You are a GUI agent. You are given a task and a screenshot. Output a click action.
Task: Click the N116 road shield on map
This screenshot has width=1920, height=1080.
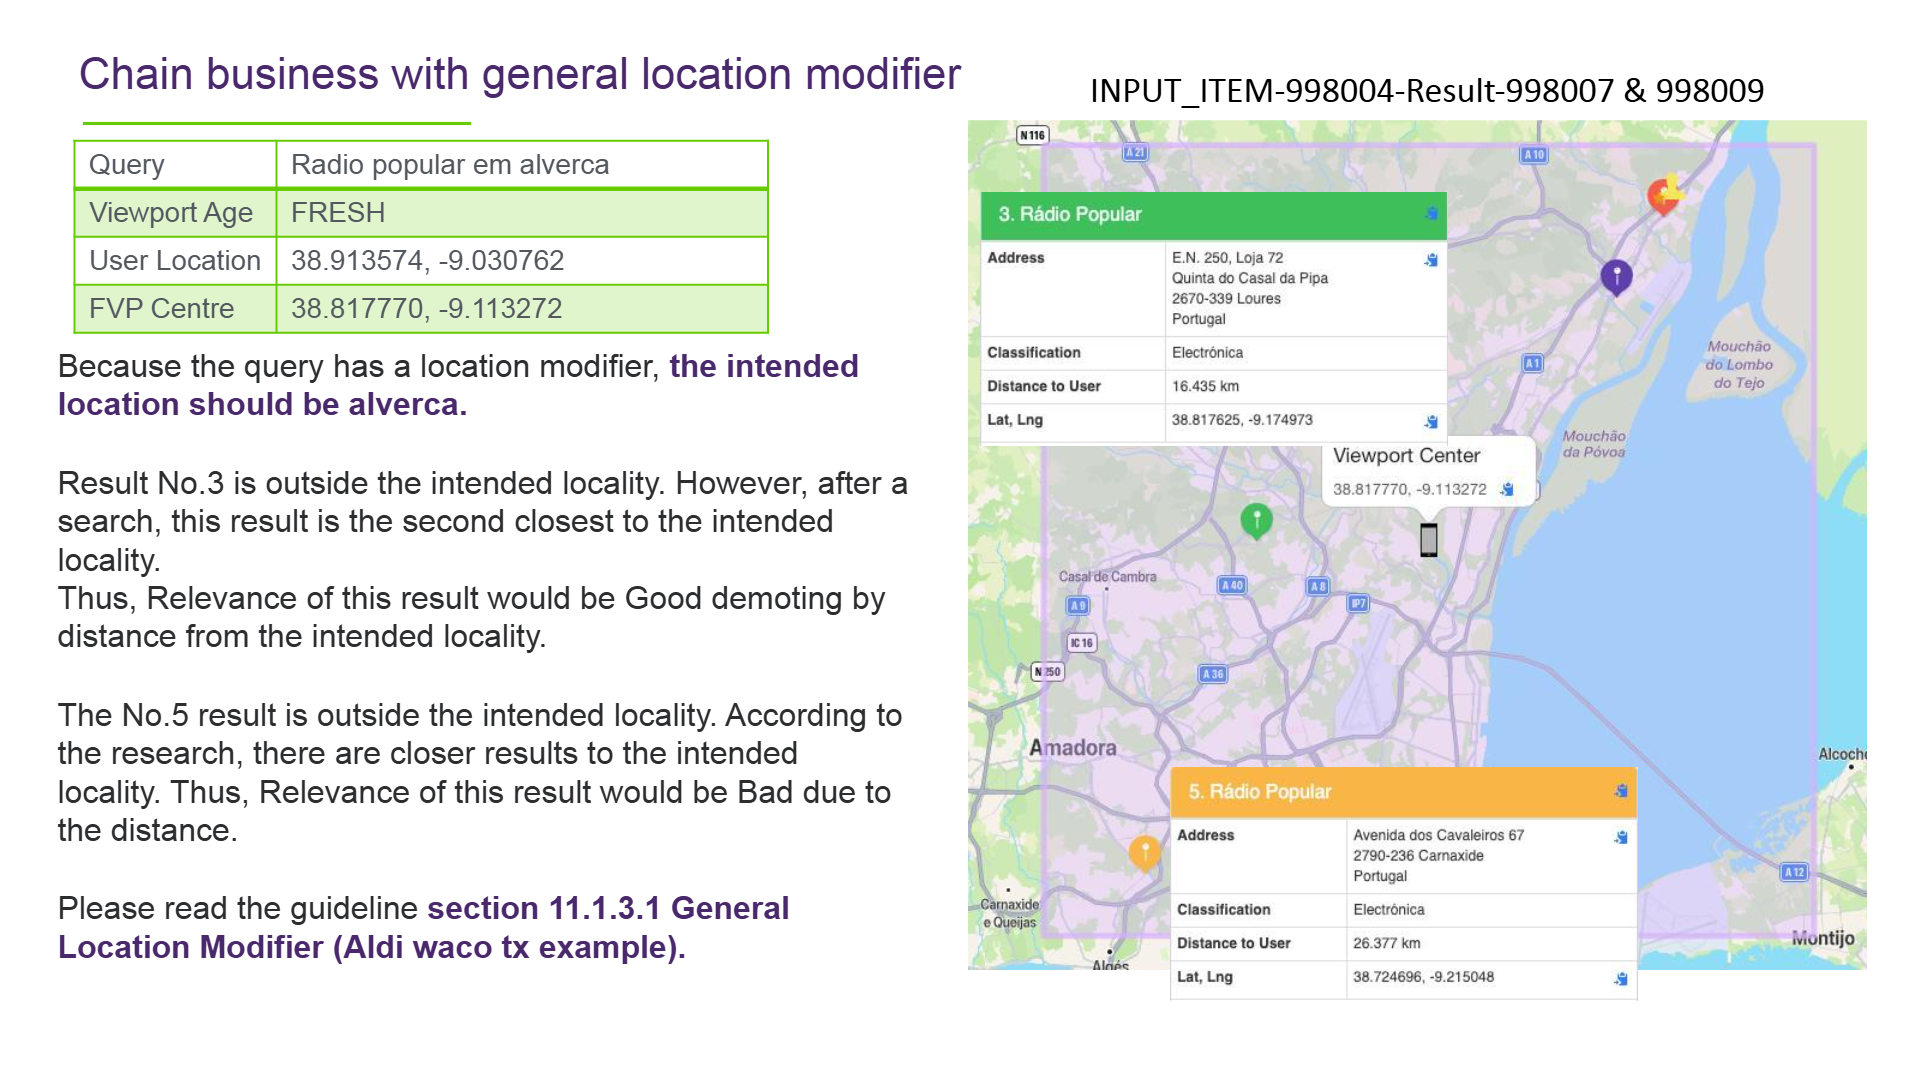tap(1032, 135)
